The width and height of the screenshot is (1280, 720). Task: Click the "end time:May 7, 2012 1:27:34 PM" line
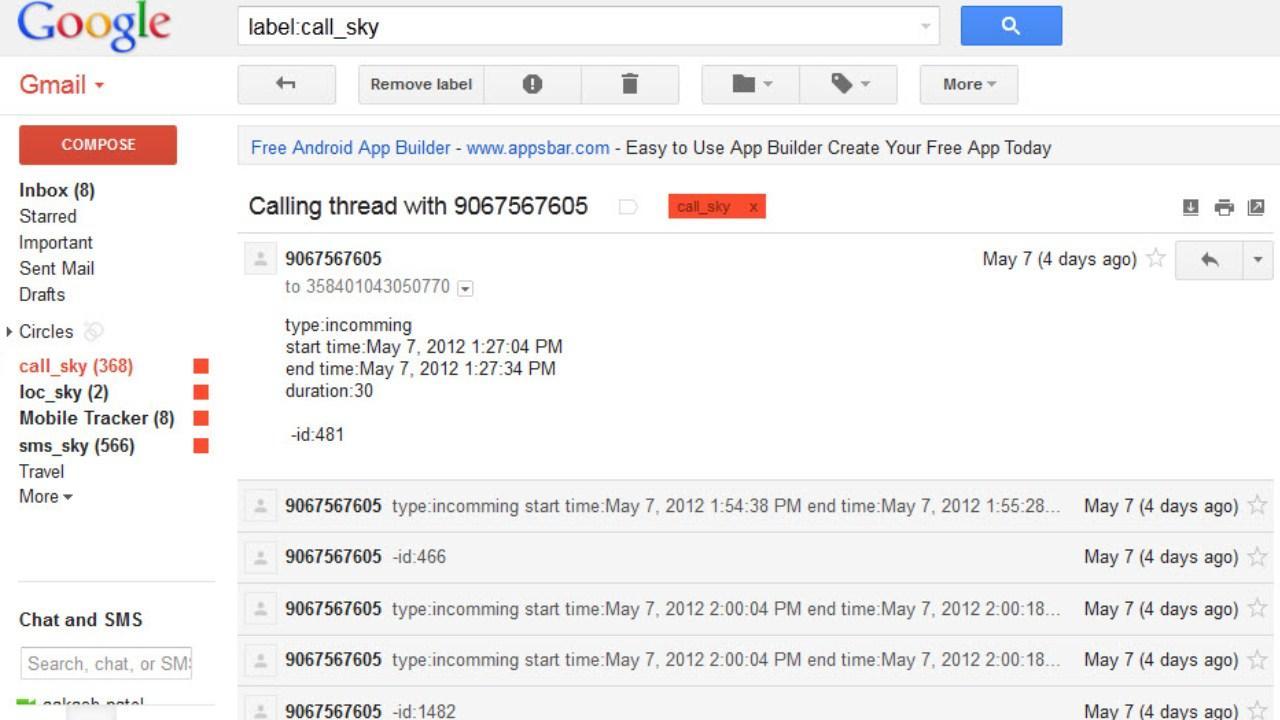[420, 369]
